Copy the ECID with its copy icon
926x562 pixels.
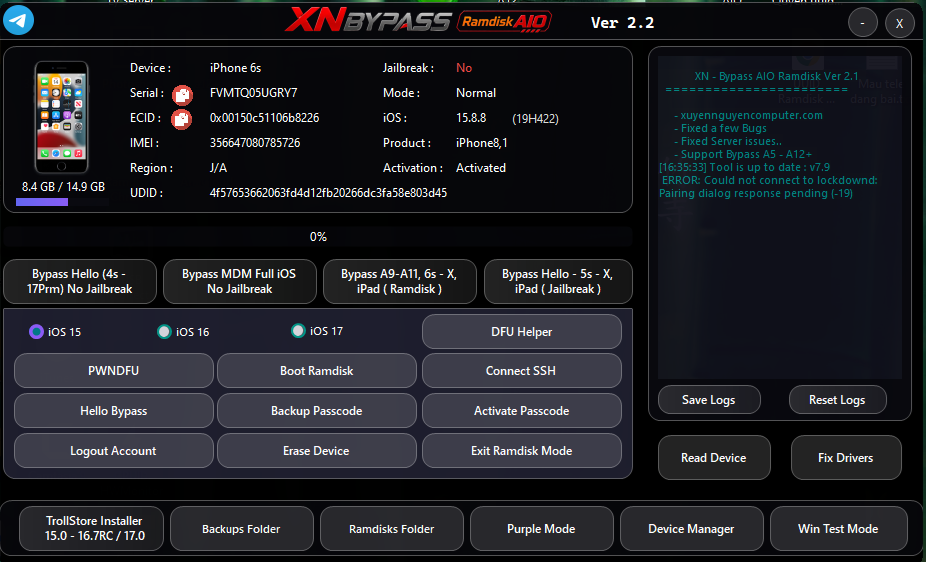coord(181,119)
